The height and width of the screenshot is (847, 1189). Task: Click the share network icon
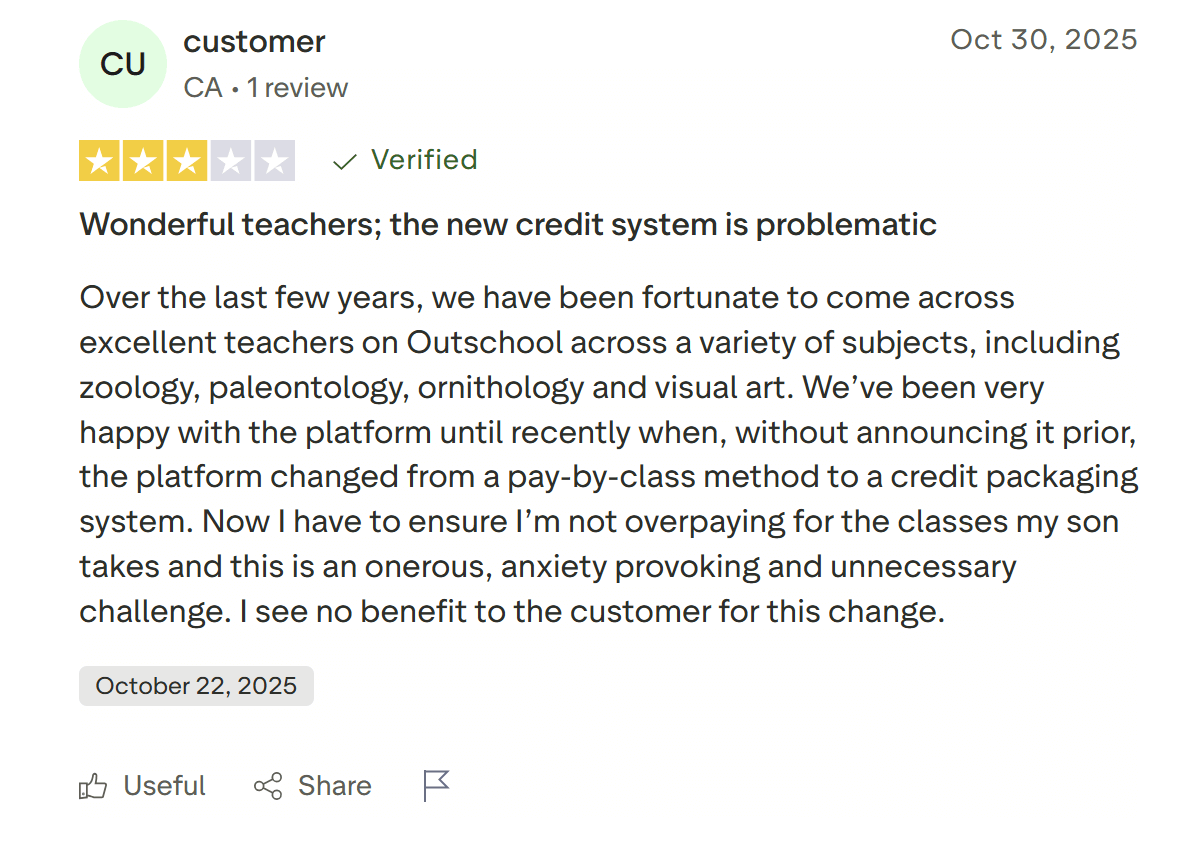(x=268, y=786)
